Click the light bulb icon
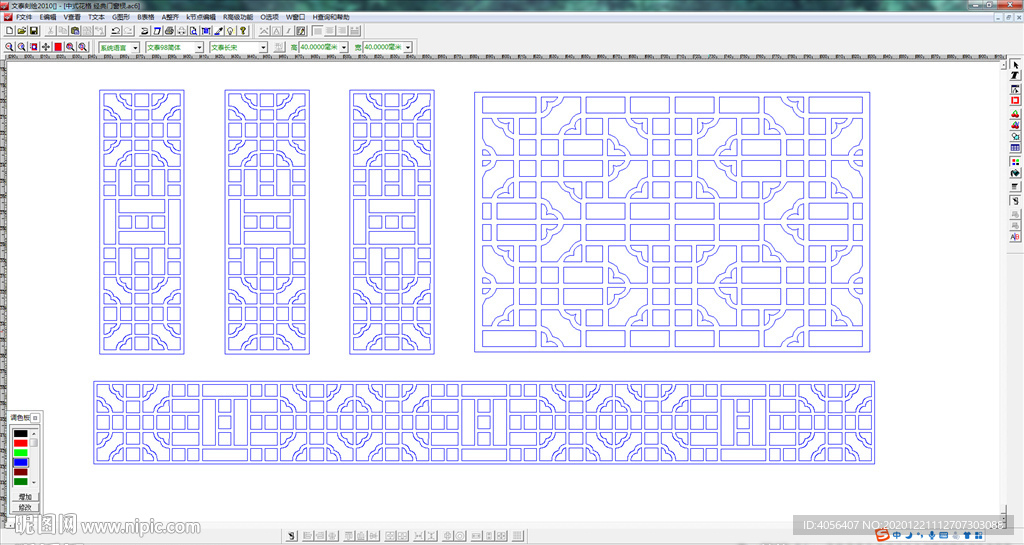The width and height of the screenshot is (1024, 545). click(x=230, y=31)
